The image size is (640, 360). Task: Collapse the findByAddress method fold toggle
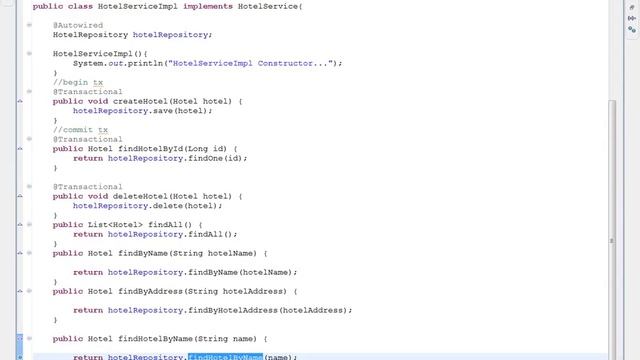pos(29,291)
